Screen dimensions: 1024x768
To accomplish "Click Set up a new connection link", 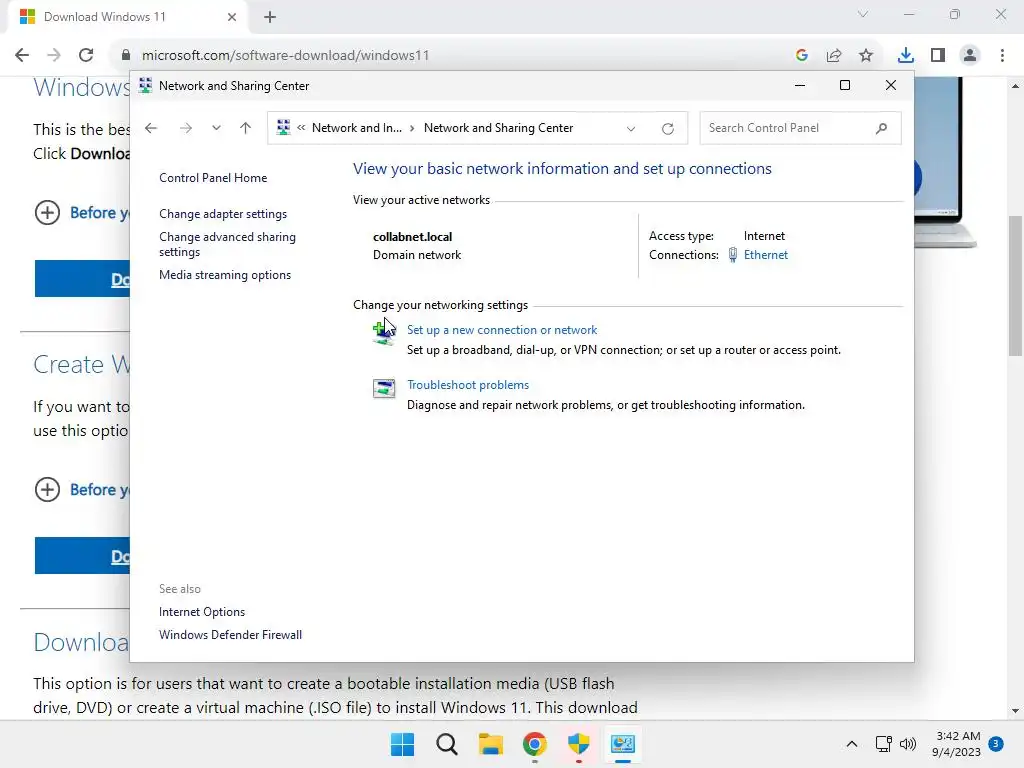I will [x=502, y=330].
